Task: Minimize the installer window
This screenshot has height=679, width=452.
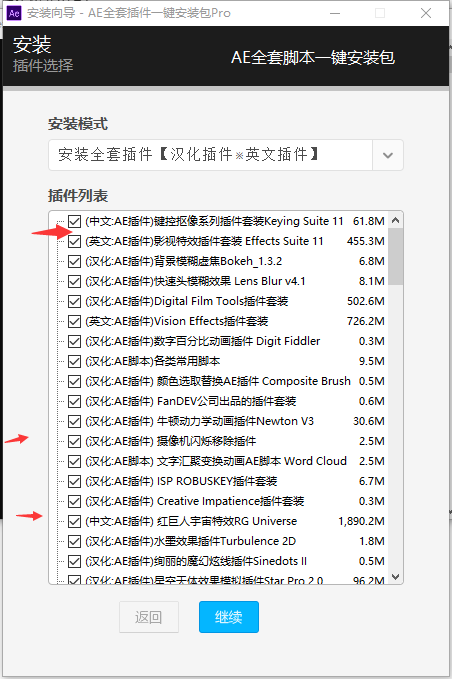Action: (335, 13)
